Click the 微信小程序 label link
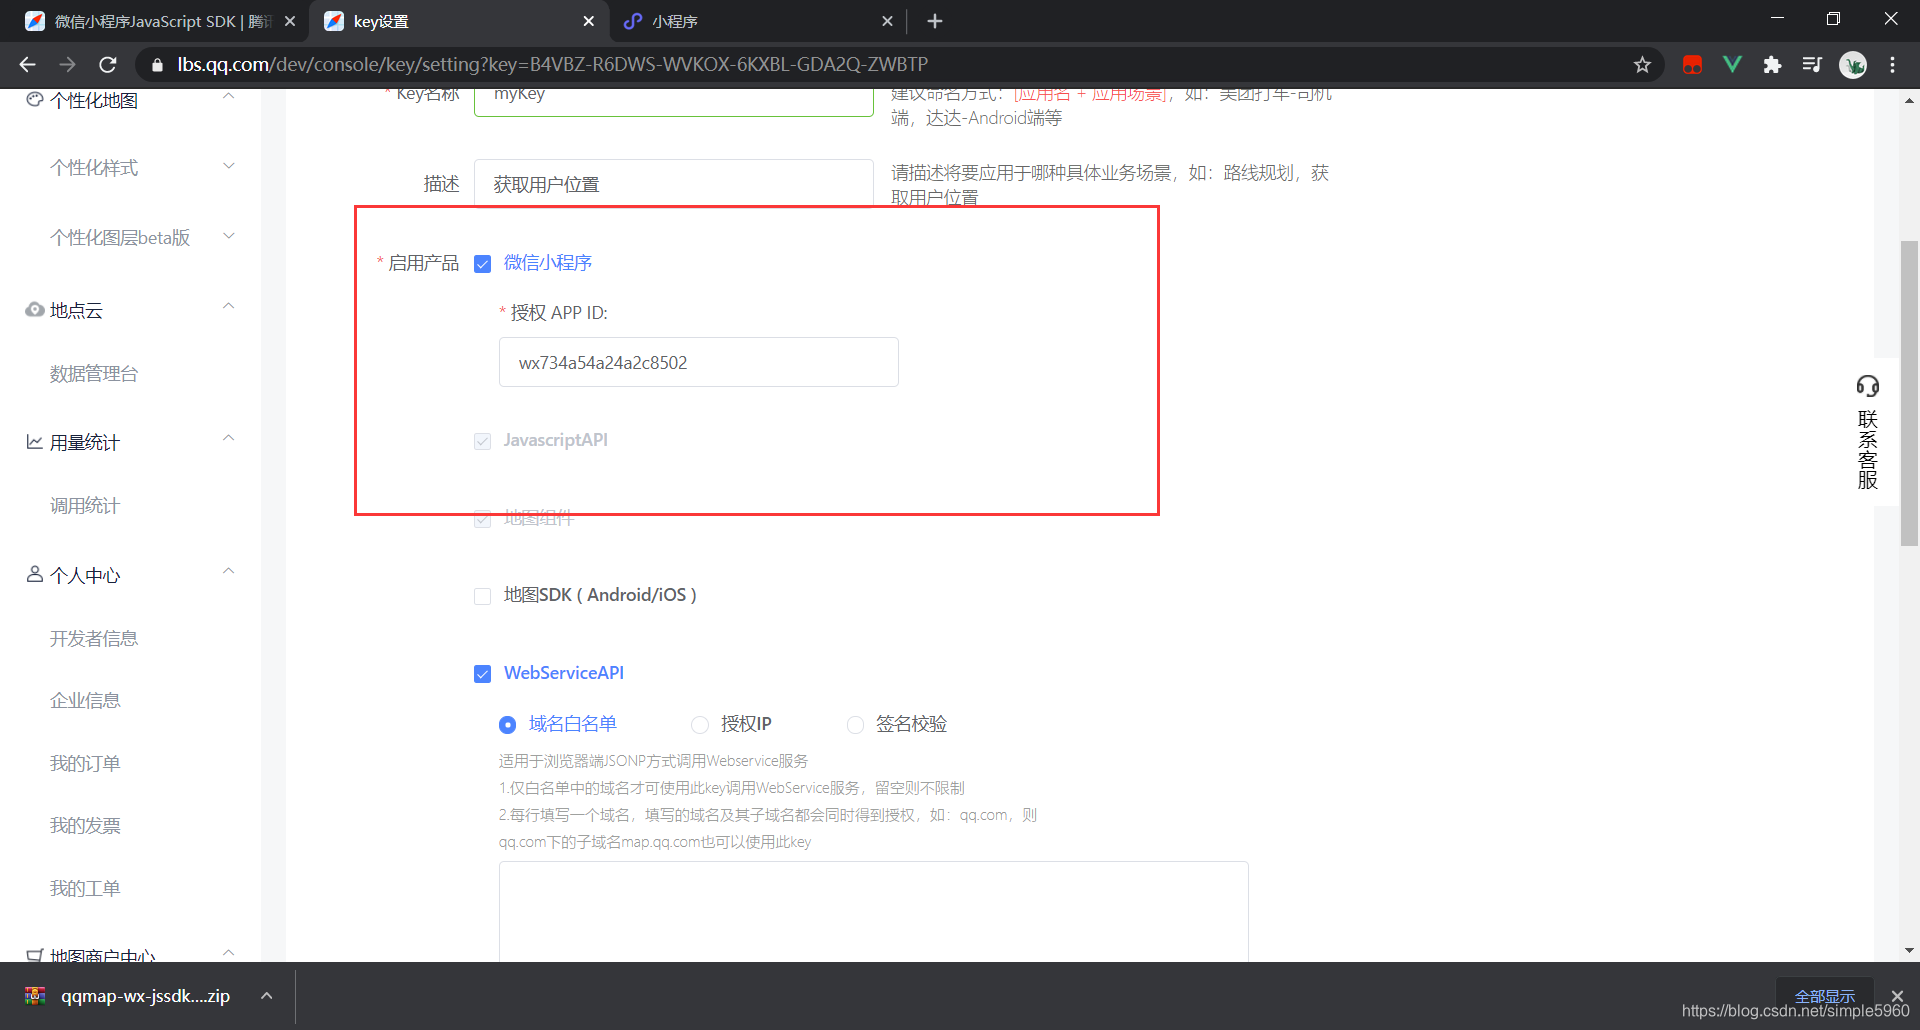The image size is (1920, 1030). pos(548,263)
